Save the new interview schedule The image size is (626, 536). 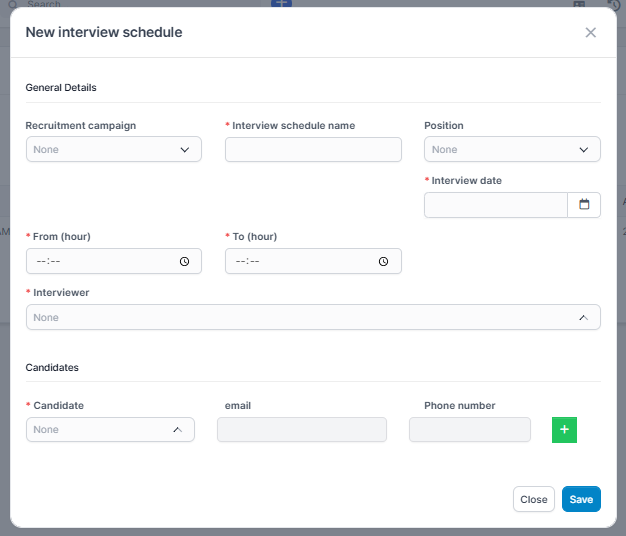pos(581,499)
